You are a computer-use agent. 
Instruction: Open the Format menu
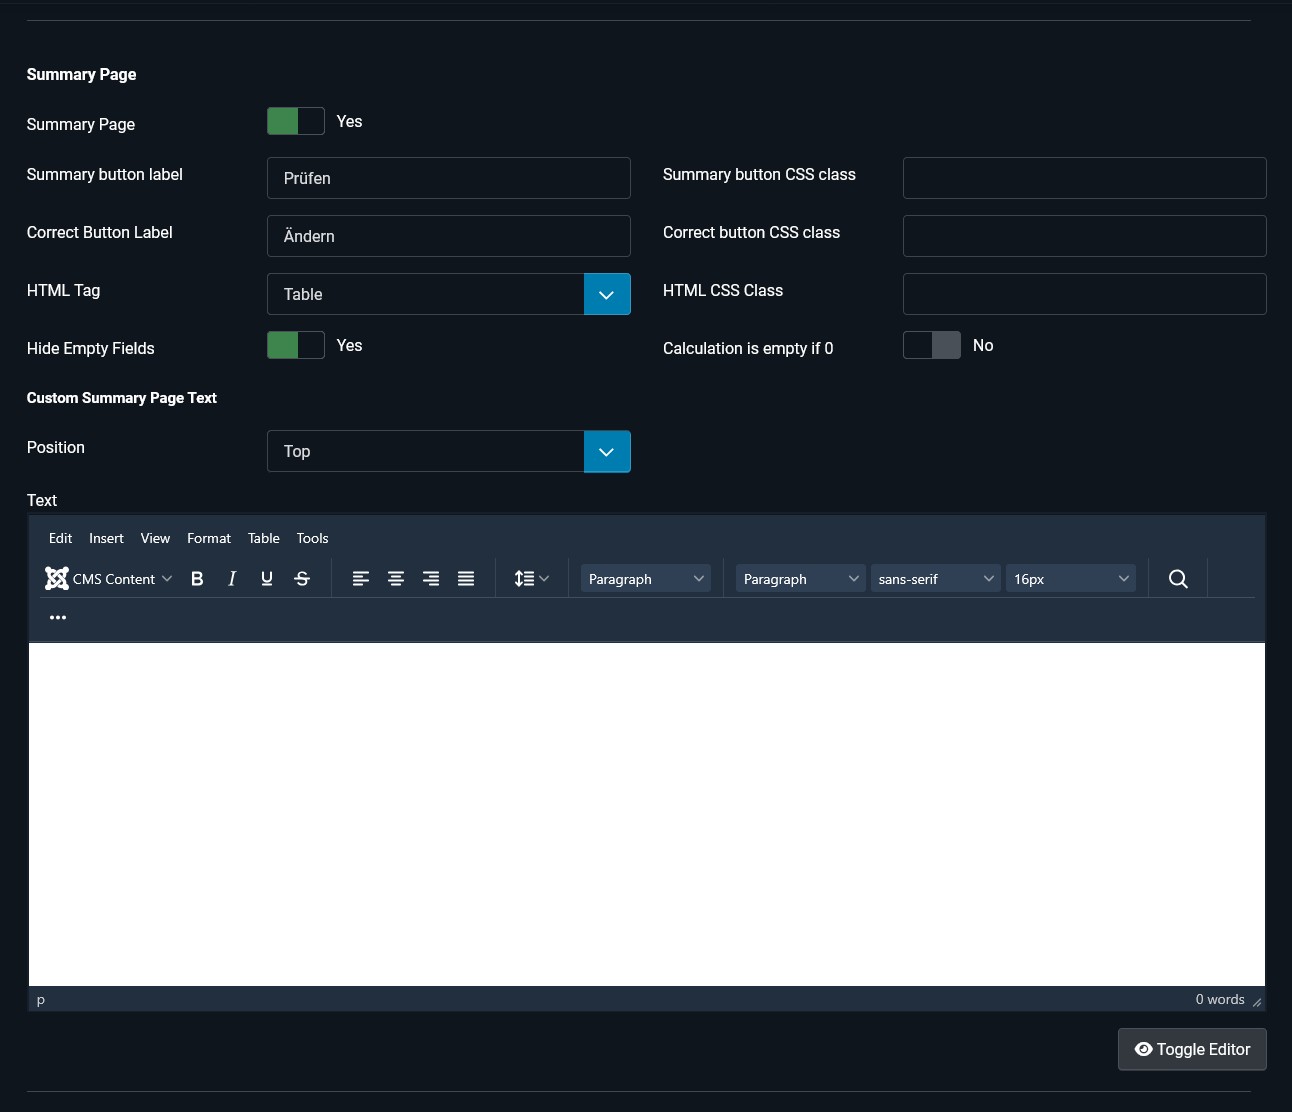coord(208,538)
